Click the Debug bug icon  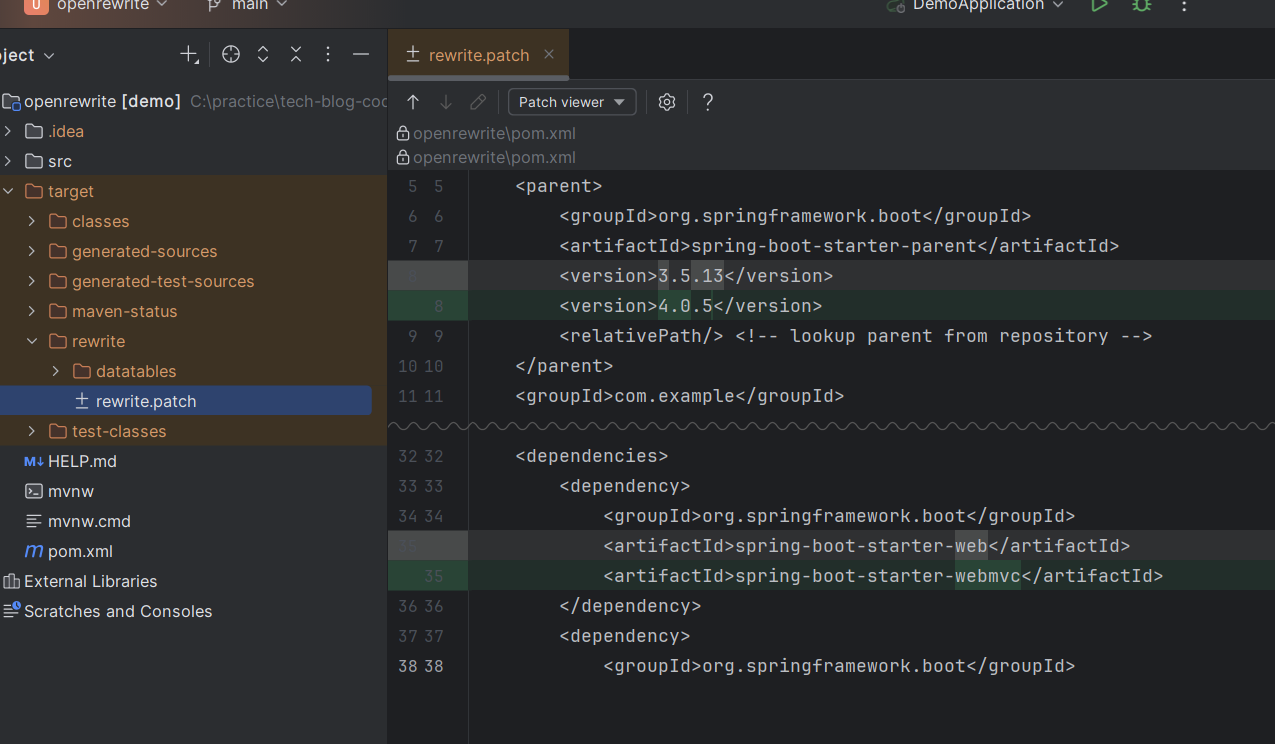coord(1141,5)
